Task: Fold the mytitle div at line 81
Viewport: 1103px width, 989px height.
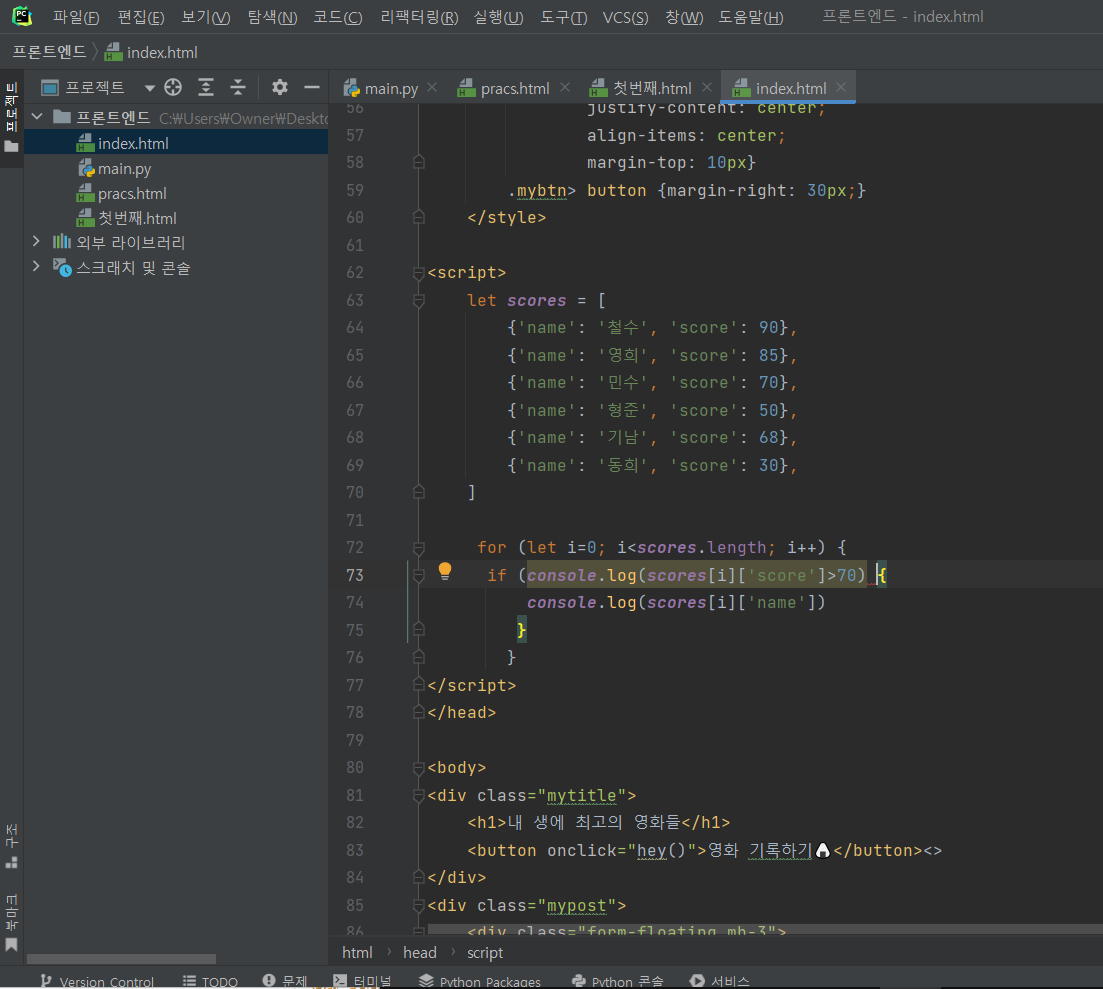Action: click(419, 796)
